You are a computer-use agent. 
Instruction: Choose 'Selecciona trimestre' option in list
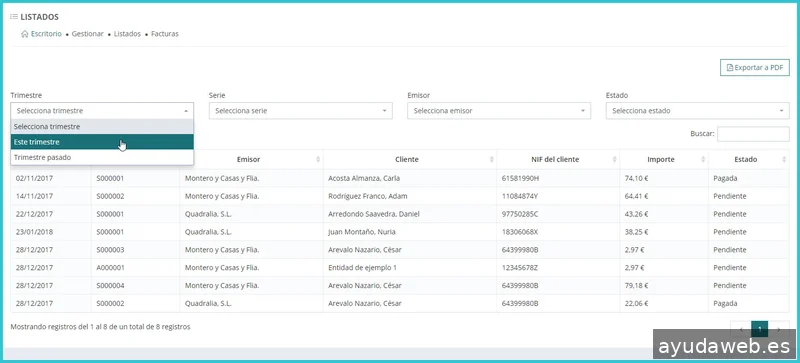click(x=102, y=127)
